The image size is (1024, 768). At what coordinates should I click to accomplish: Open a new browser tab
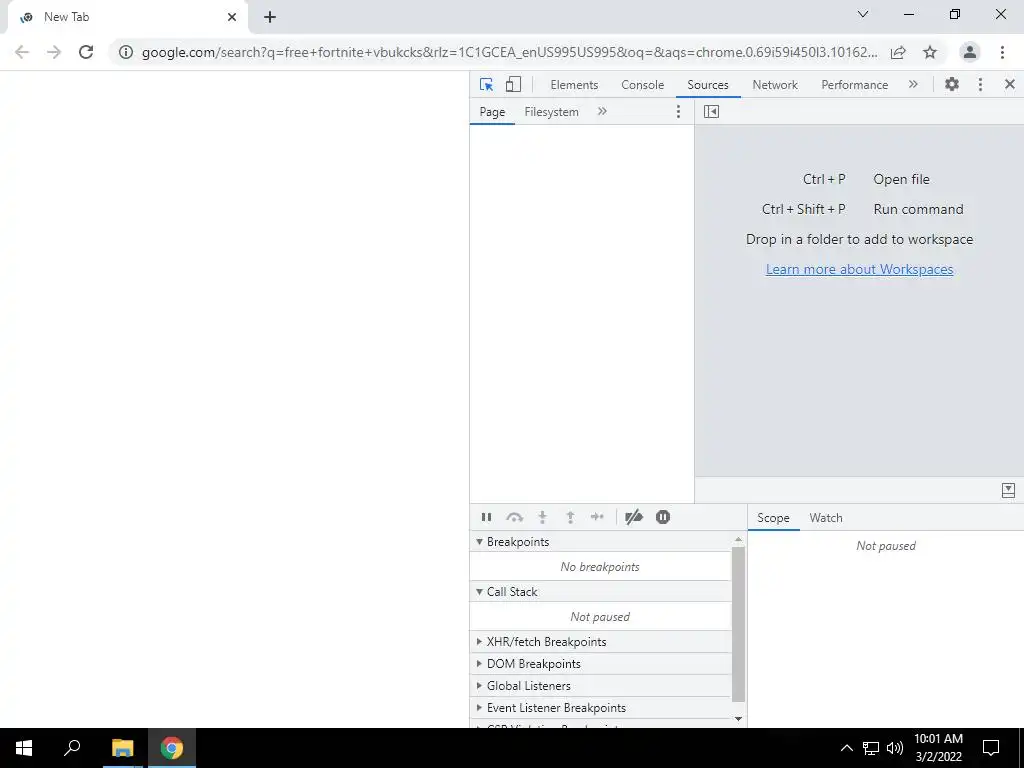(270, 17)
